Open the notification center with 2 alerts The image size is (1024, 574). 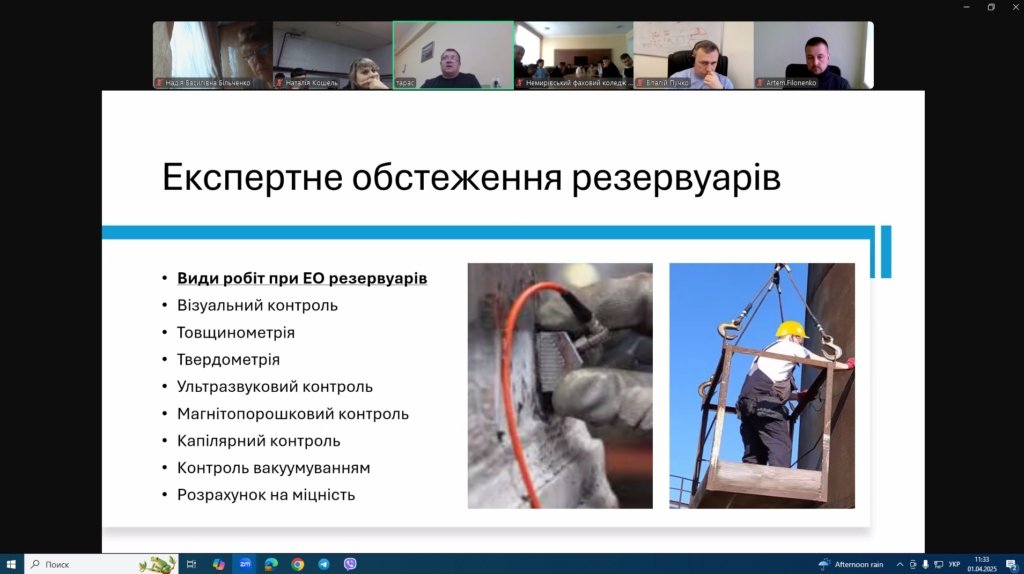[1011, 564]
